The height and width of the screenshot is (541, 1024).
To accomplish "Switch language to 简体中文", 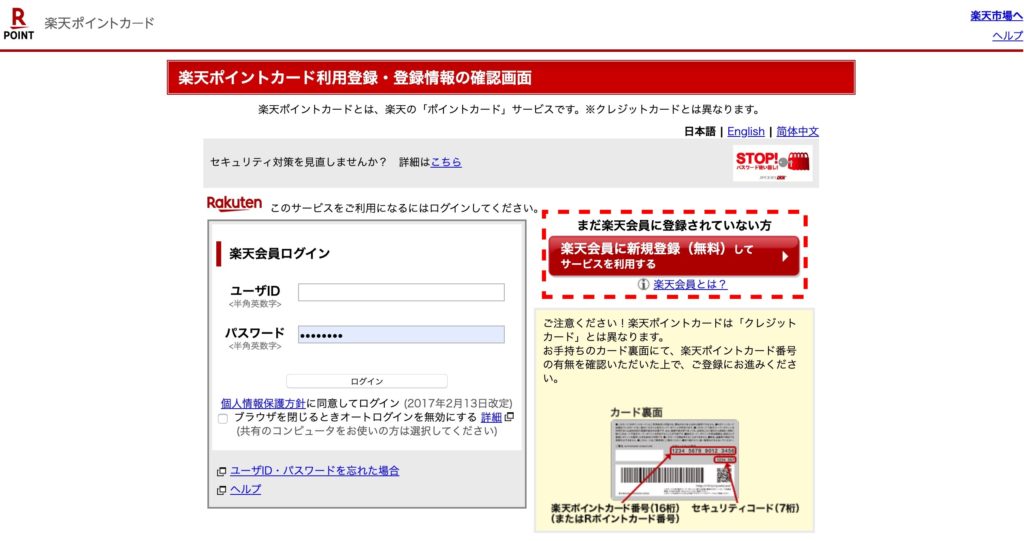I will point(797,132).
